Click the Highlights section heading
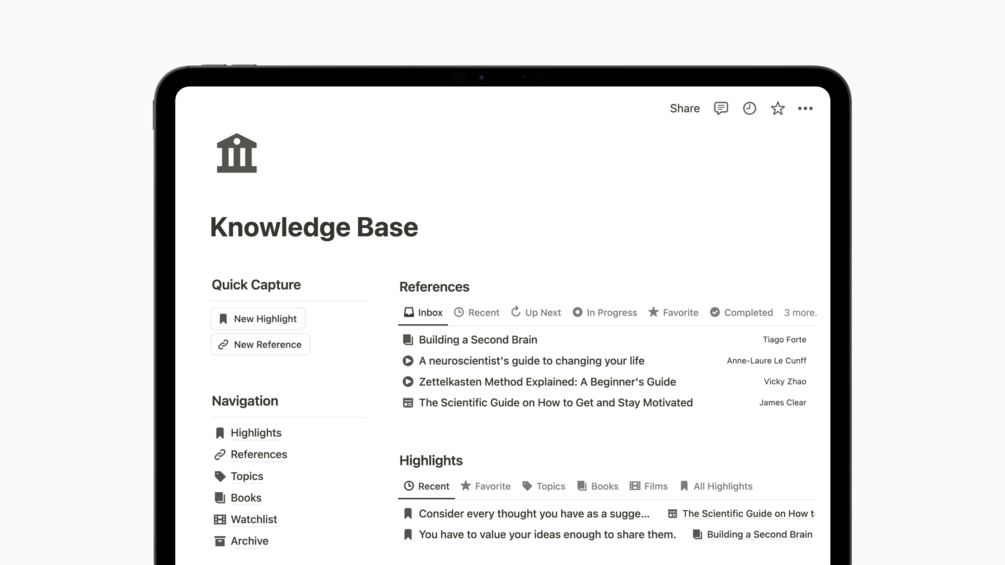The height and width of the screenshot is (565, 1005). 431,461
